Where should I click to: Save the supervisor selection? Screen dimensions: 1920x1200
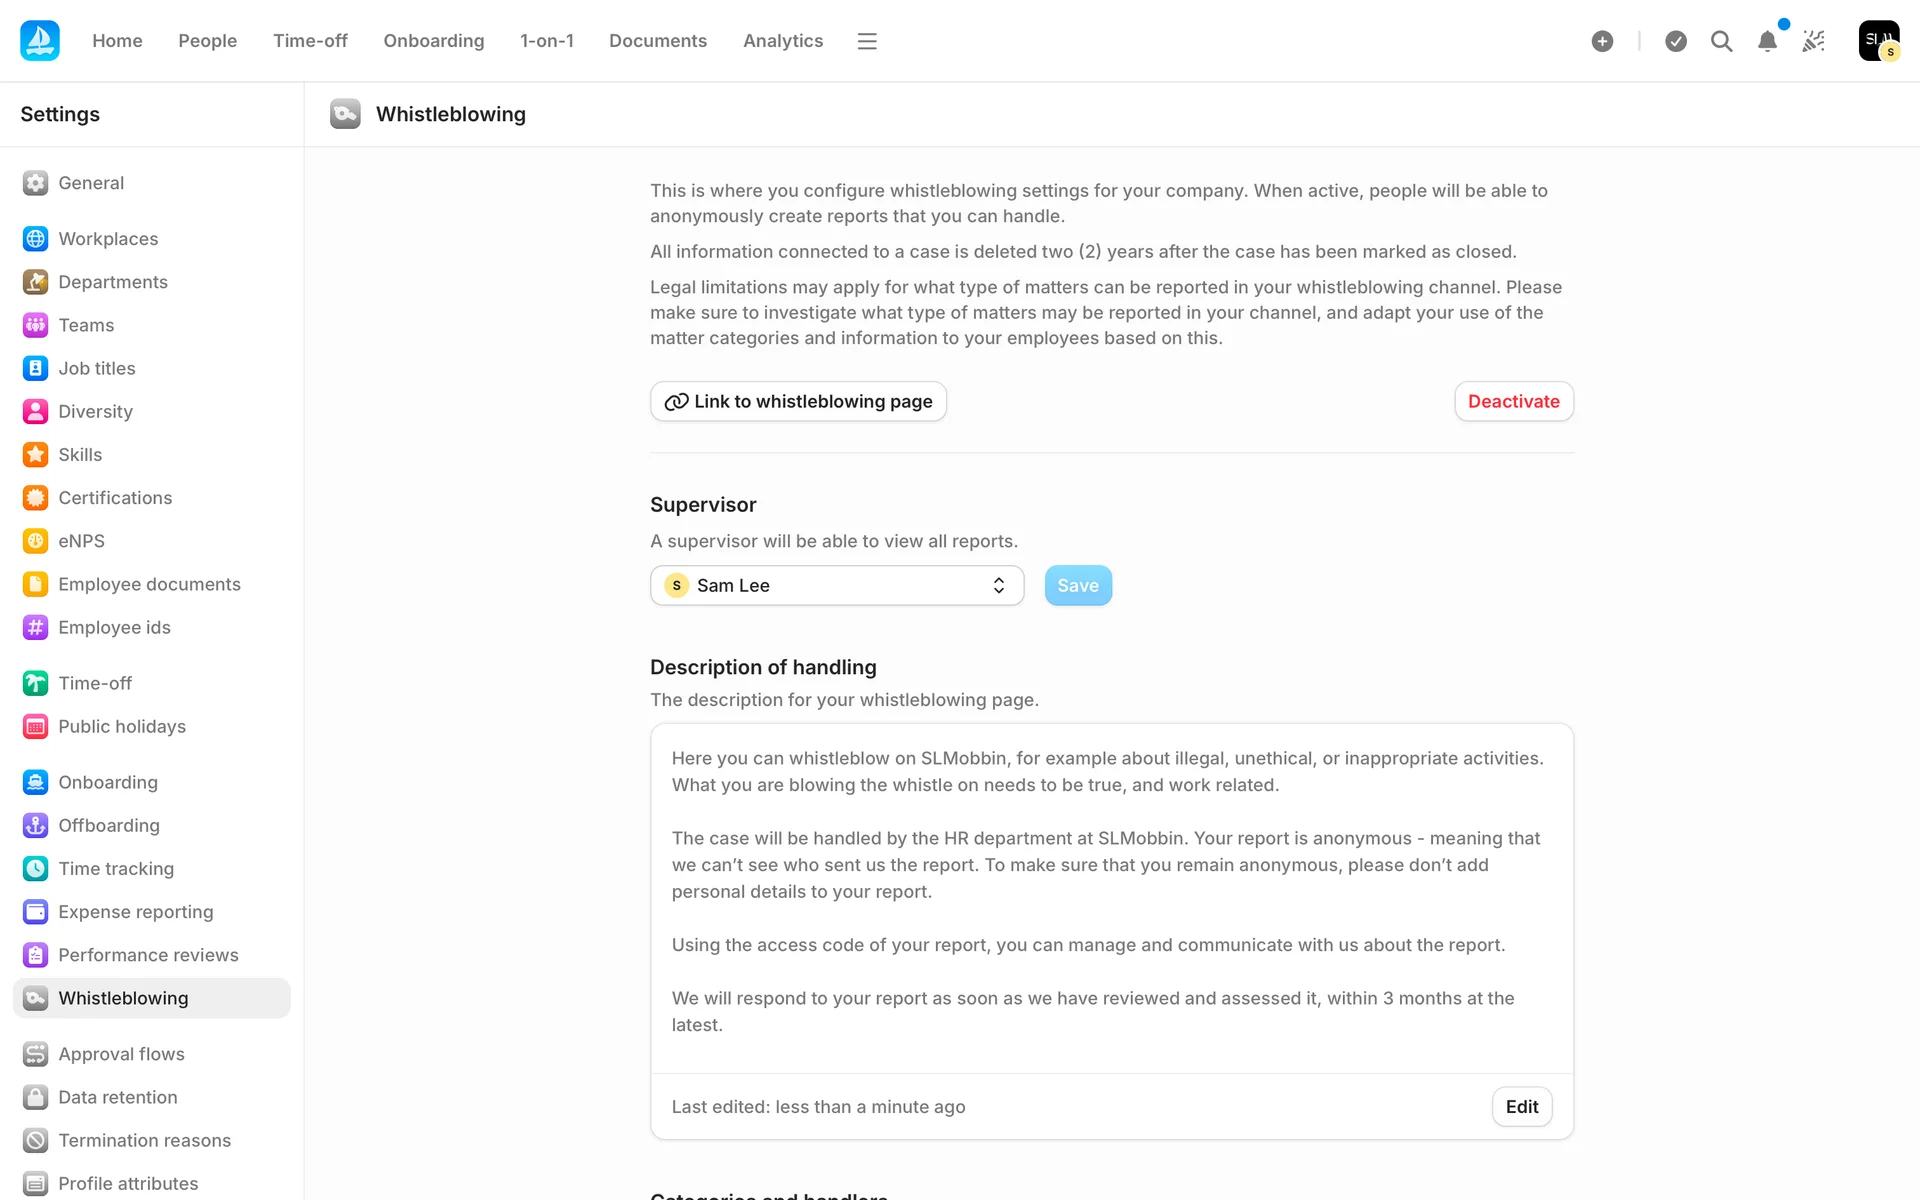(1078, 585)
